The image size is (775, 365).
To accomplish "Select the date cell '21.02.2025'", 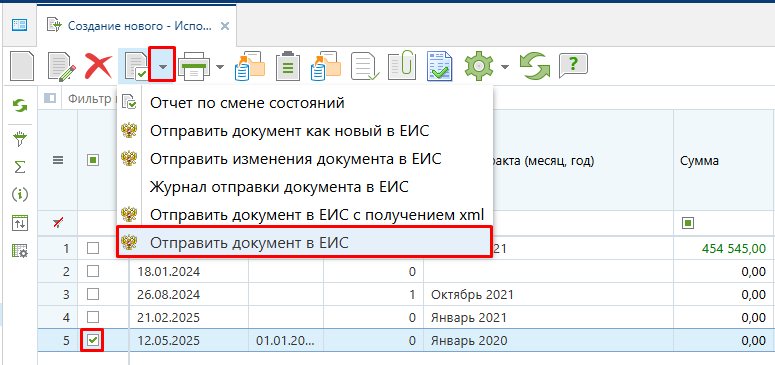I will point(189,317).
